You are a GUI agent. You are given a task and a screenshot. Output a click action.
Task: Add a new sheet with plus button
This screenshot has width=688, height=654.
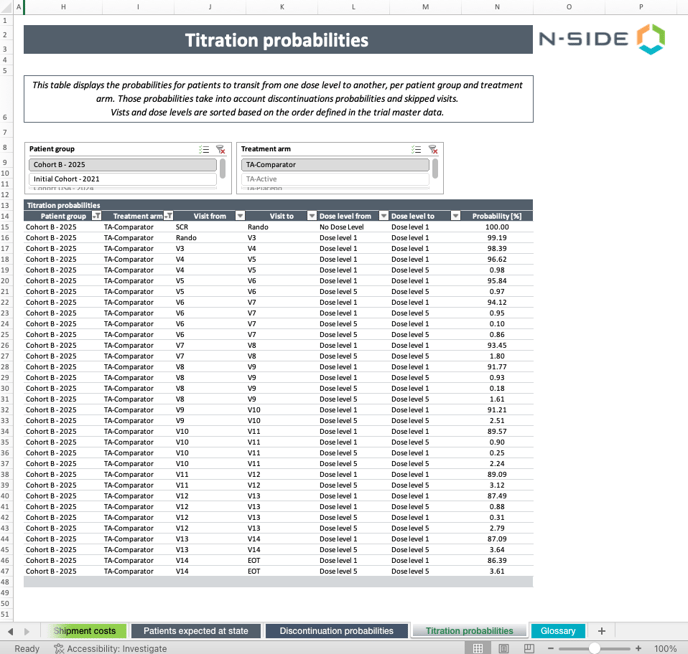click(x=601, y=631)
